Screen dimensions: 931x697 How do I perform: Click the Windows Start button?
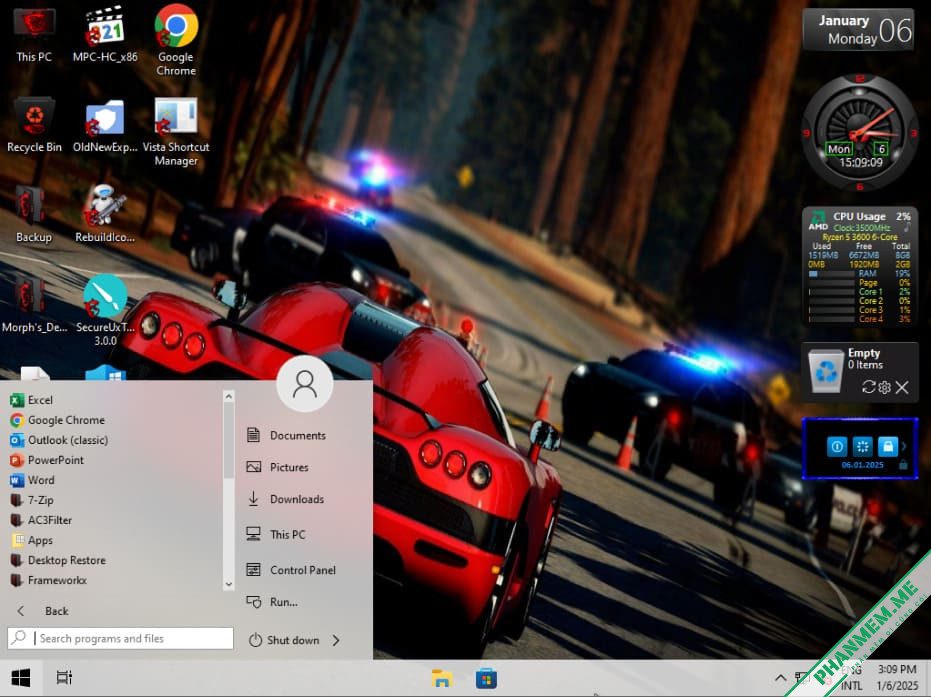[x=21, y=678]
